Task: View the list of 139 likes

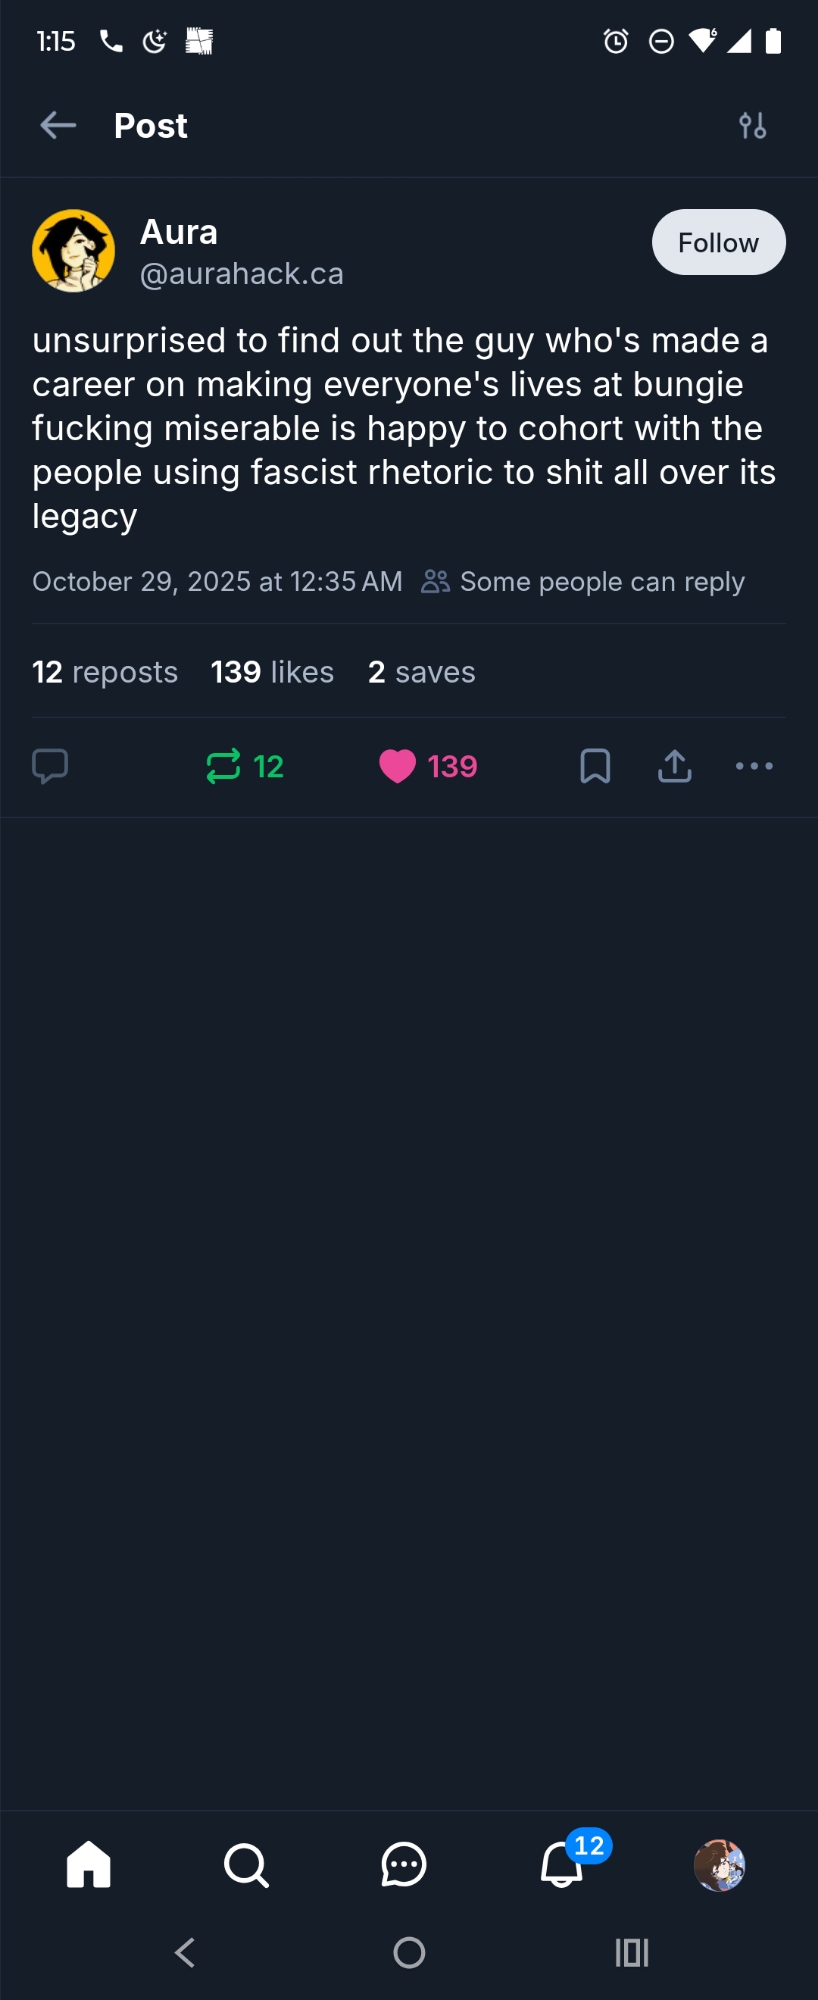Action: (x=272, y=672)
